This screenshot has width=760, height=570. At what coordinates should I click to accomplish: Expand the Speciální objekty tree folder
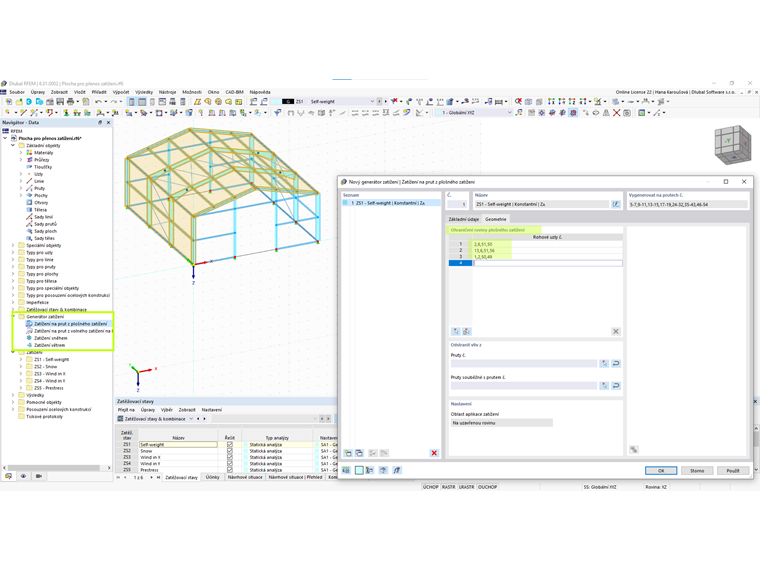(13, 245)
